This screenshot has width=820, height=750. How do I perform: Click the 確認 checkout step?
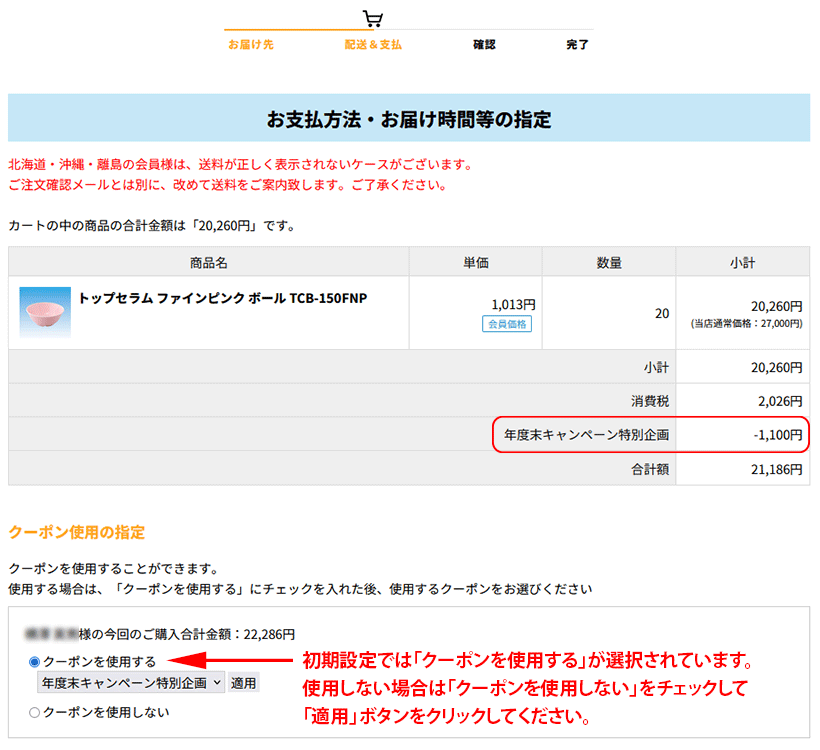click(484, 45)
